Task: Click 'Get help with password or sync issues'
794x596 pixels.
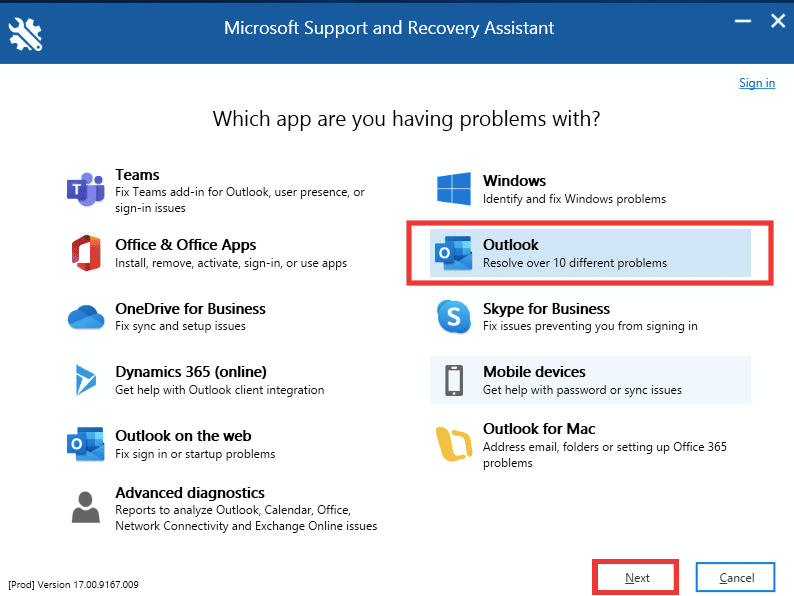Action: (x=582, y=390)
